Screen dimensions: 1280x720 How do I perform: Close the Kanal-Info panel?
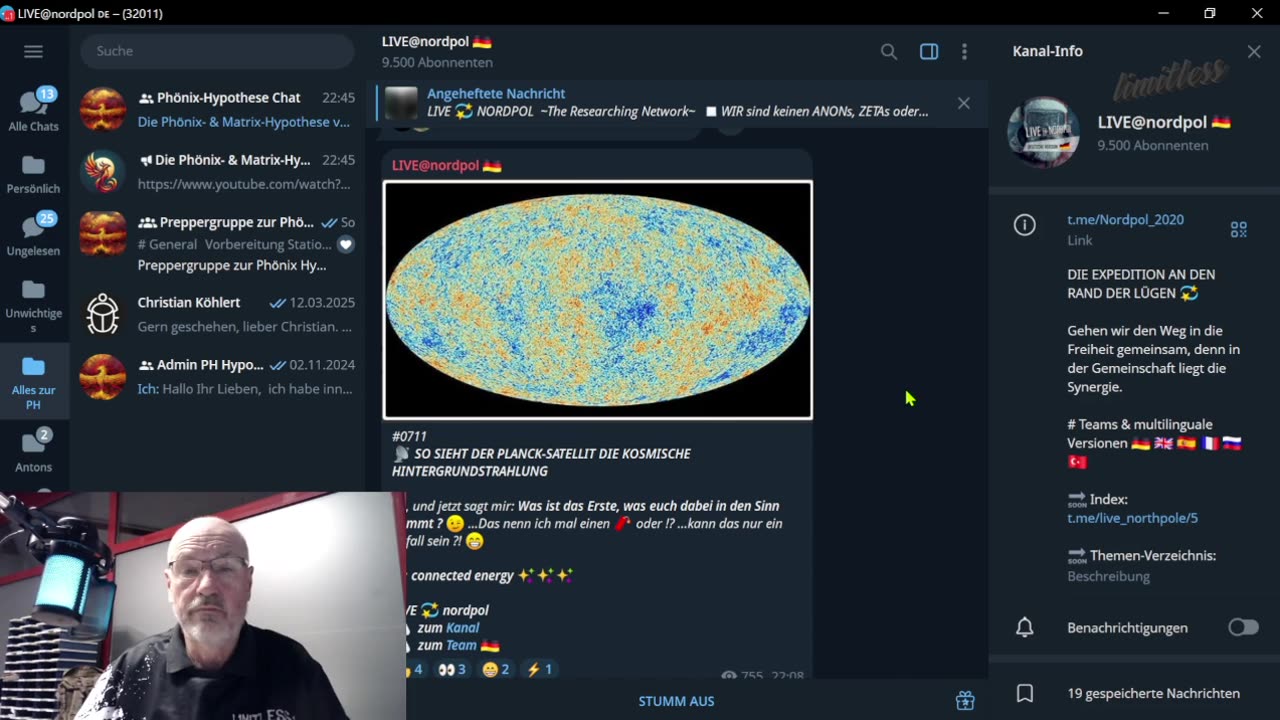coord(1254,51)
